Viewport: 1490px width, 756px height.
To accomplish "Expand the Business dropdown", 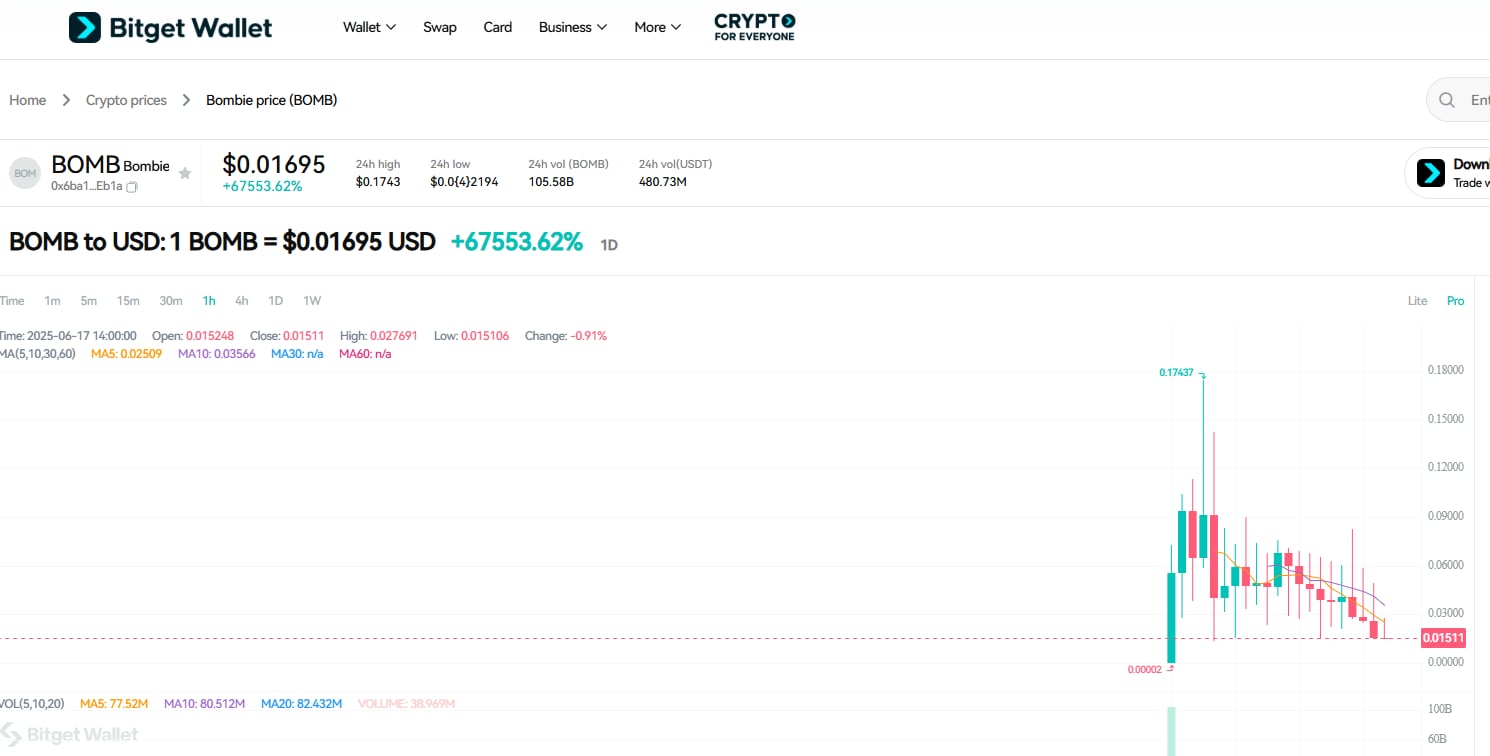I will pyautogui.click(x=572, y=27).
